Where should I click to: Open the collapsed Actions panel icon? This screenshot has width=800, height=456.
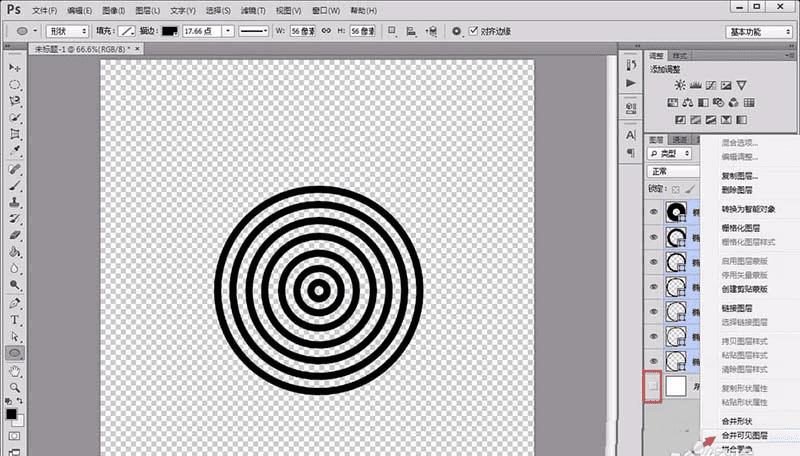(x=631, y=83)
